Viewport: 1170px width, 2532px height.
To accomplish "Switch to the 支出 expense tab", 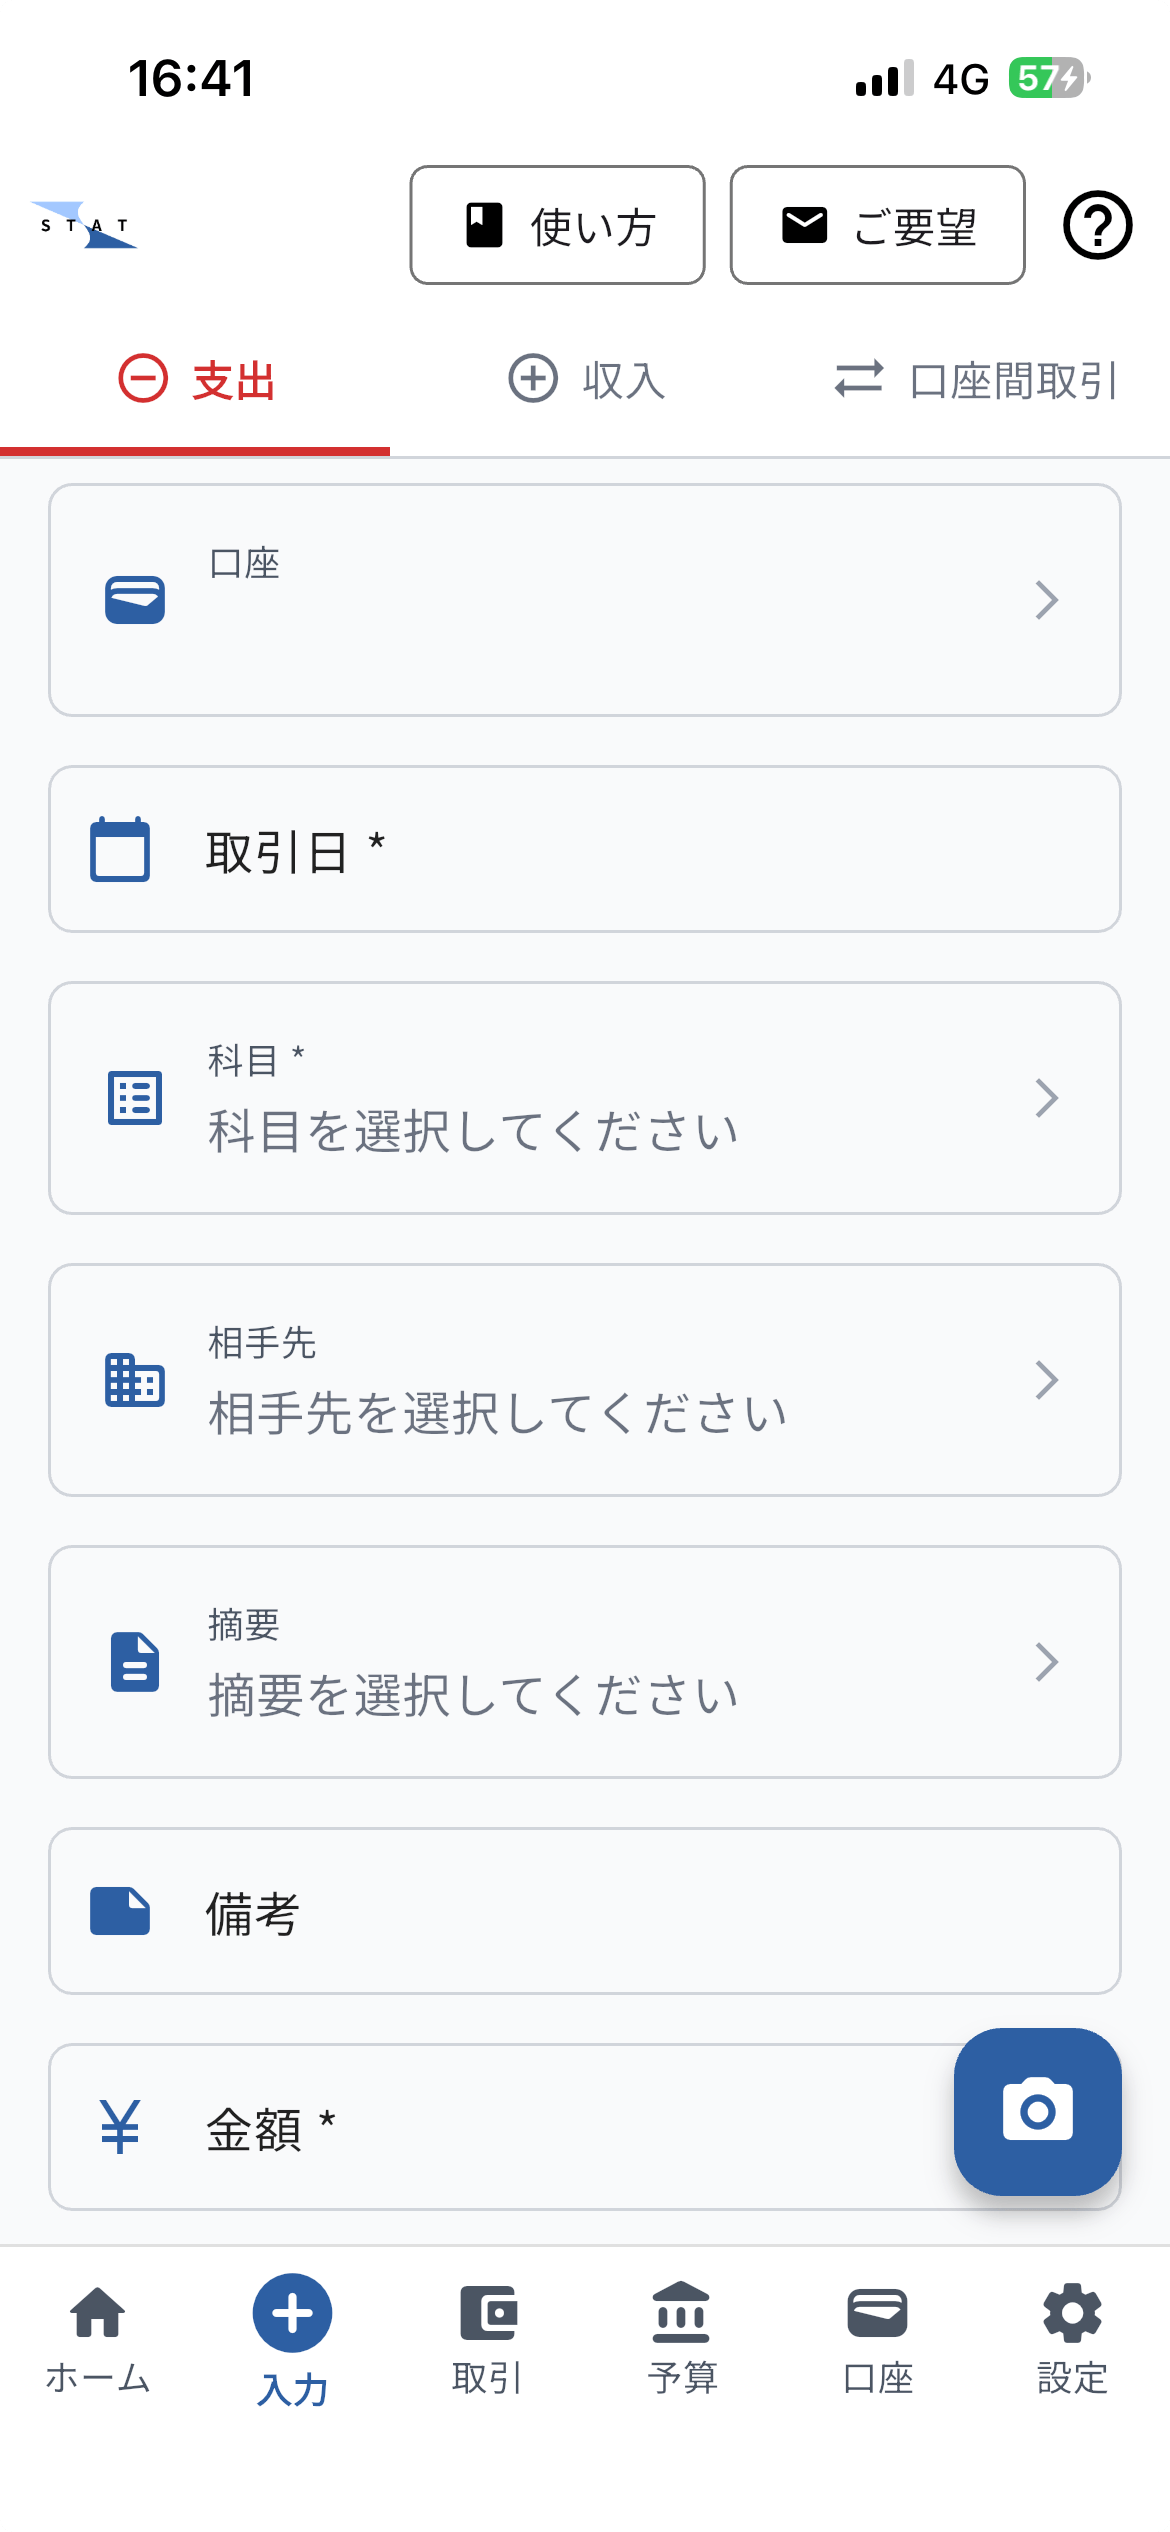I will [196, 381].
